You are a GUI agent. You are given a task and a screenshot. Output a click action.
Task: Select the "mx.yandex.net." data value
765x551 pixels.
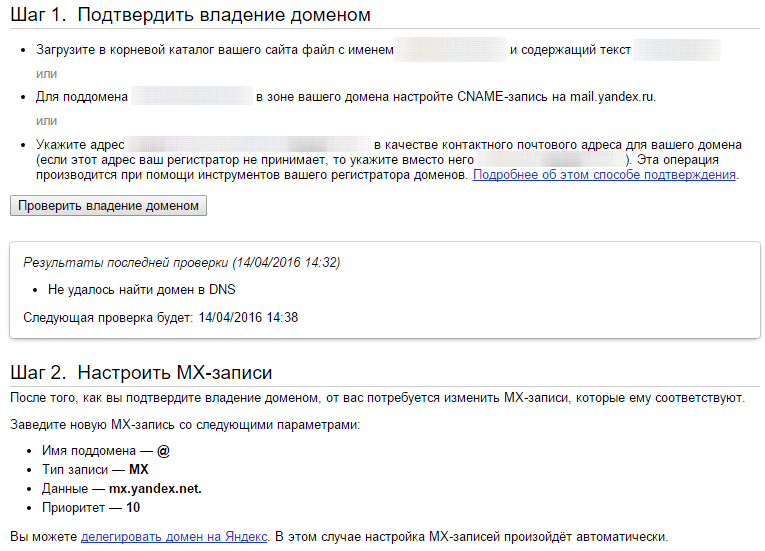click(154, 489)
